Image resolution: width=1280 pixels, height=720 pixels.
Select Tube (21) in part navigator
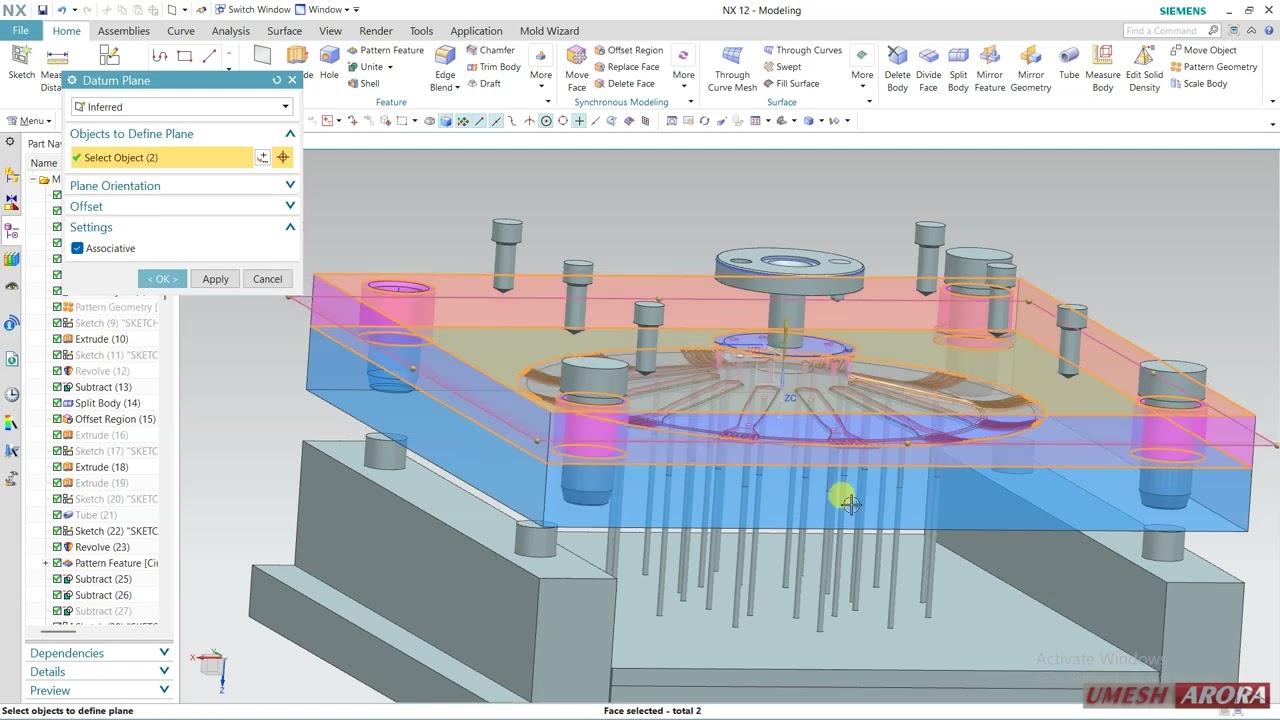coord(96,515)
